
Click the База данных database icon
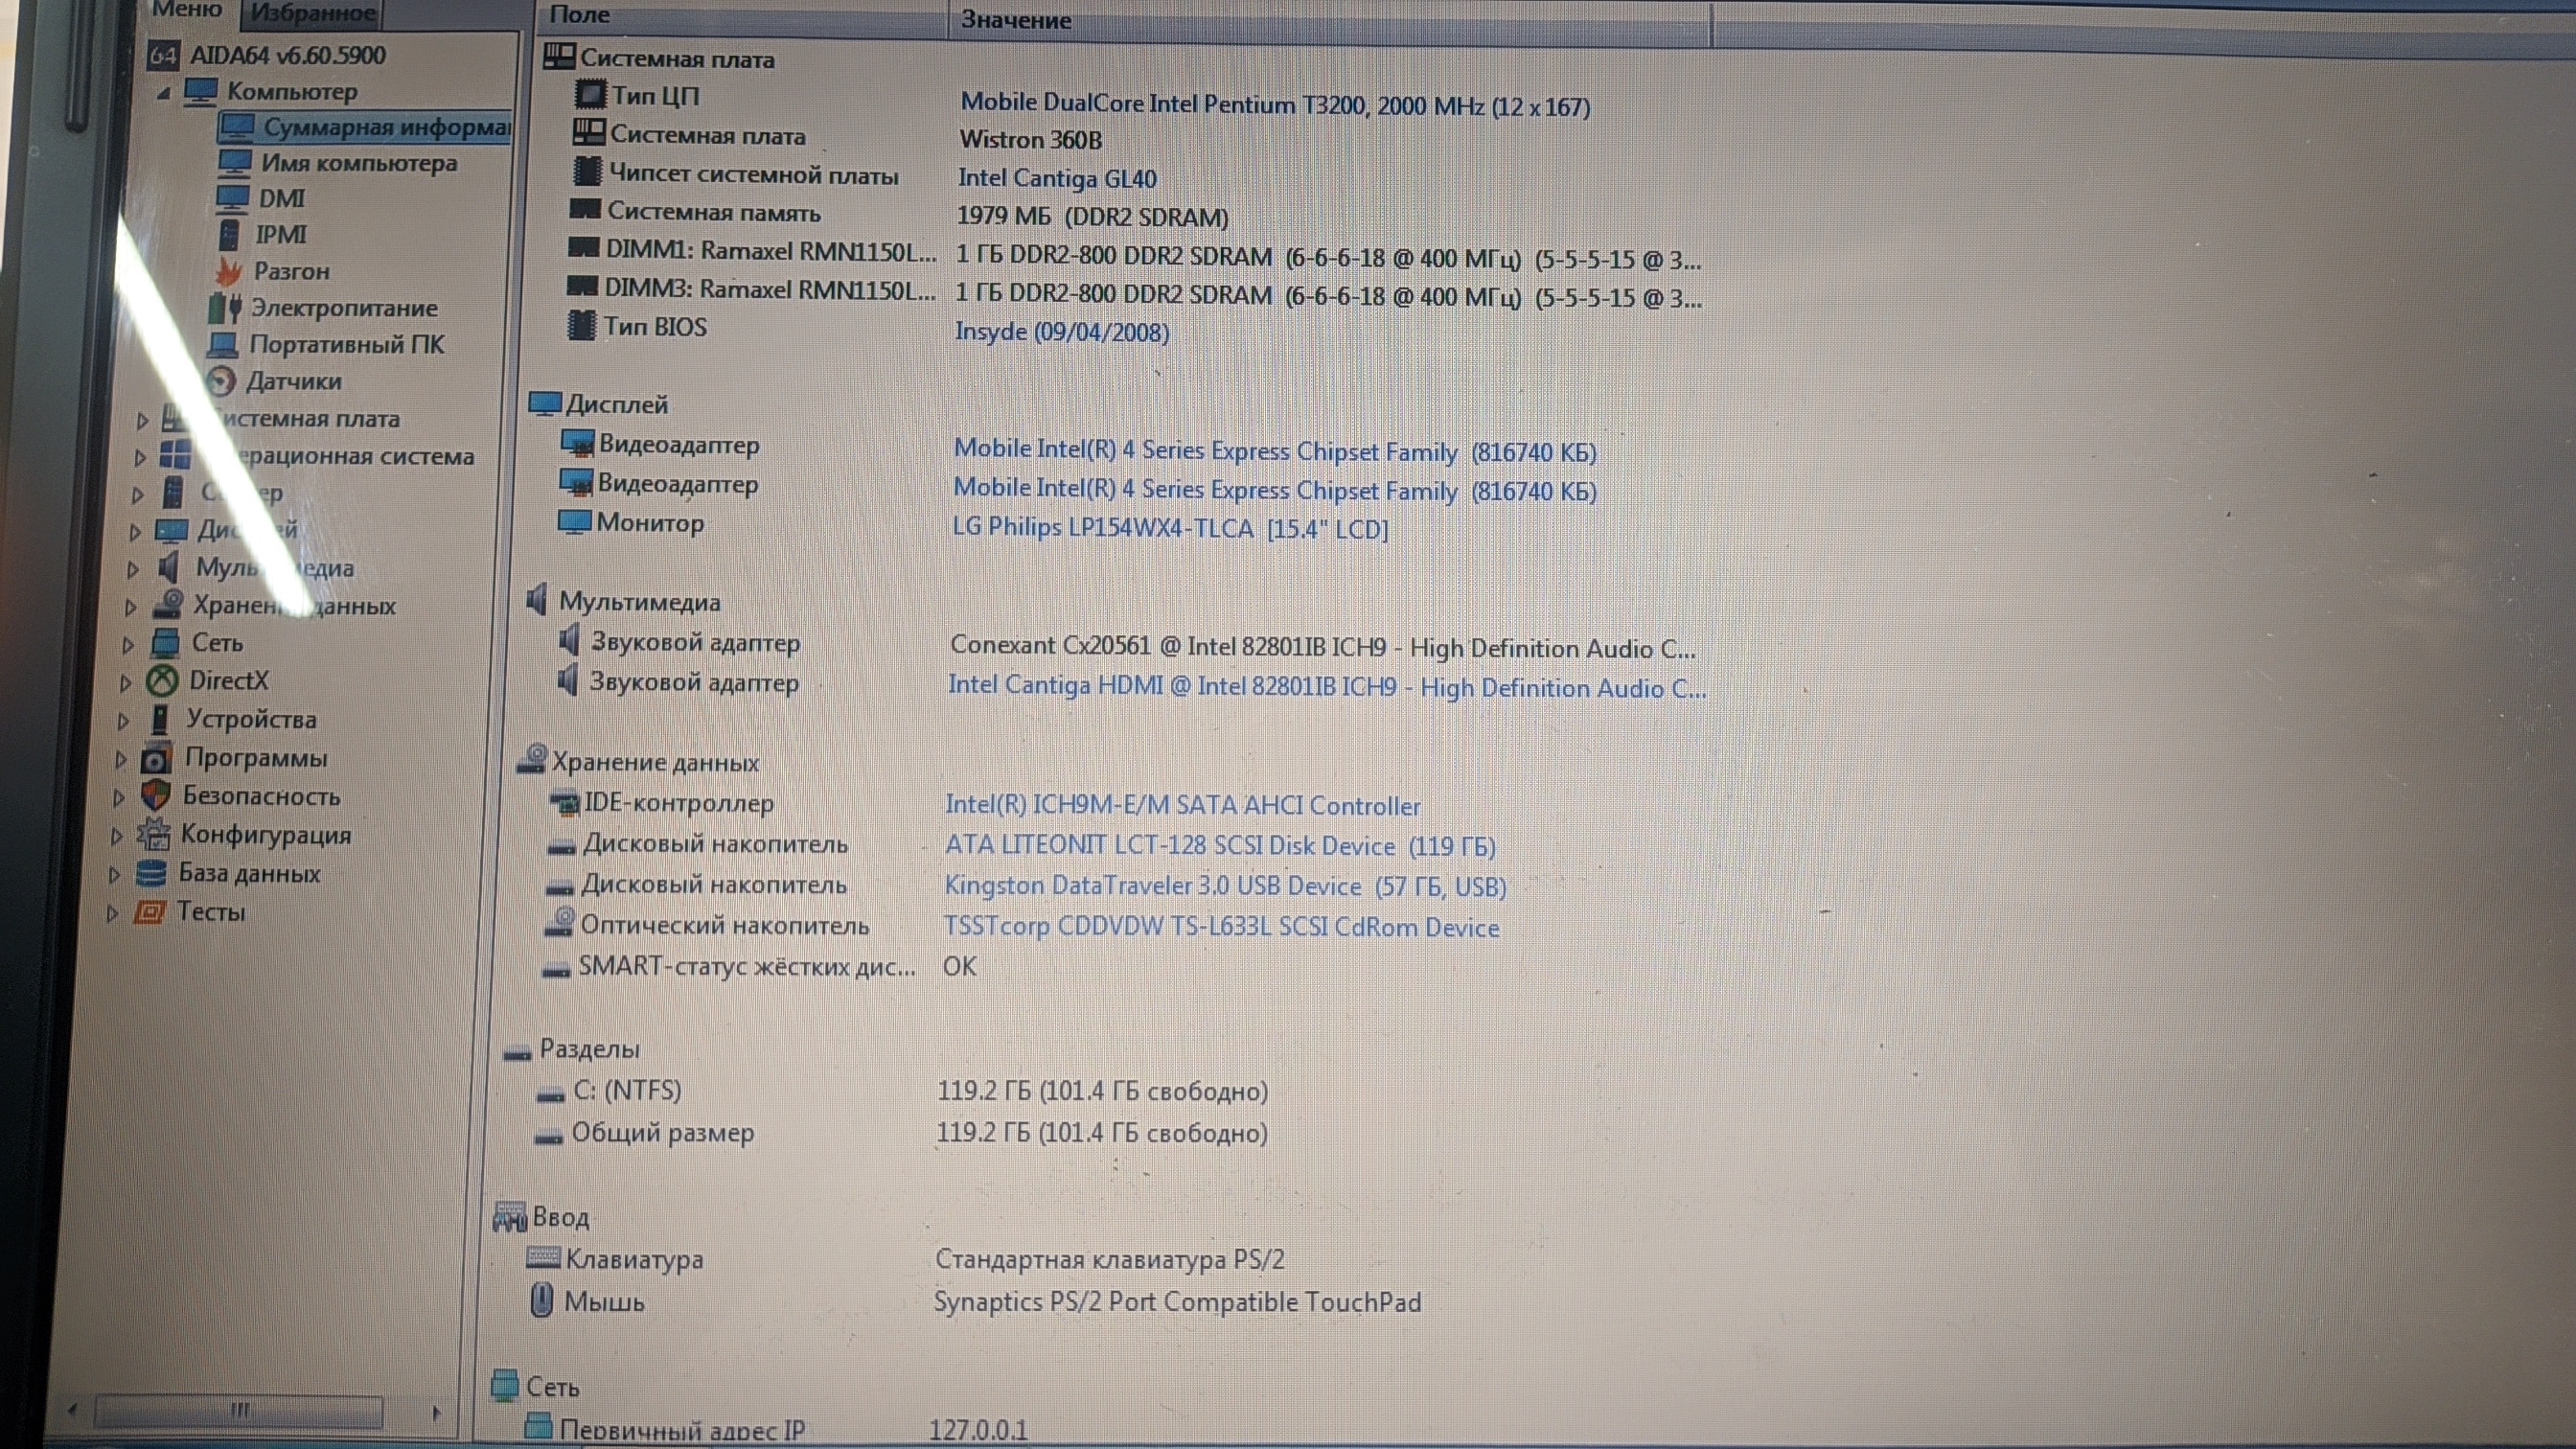[x=151, y=873]
